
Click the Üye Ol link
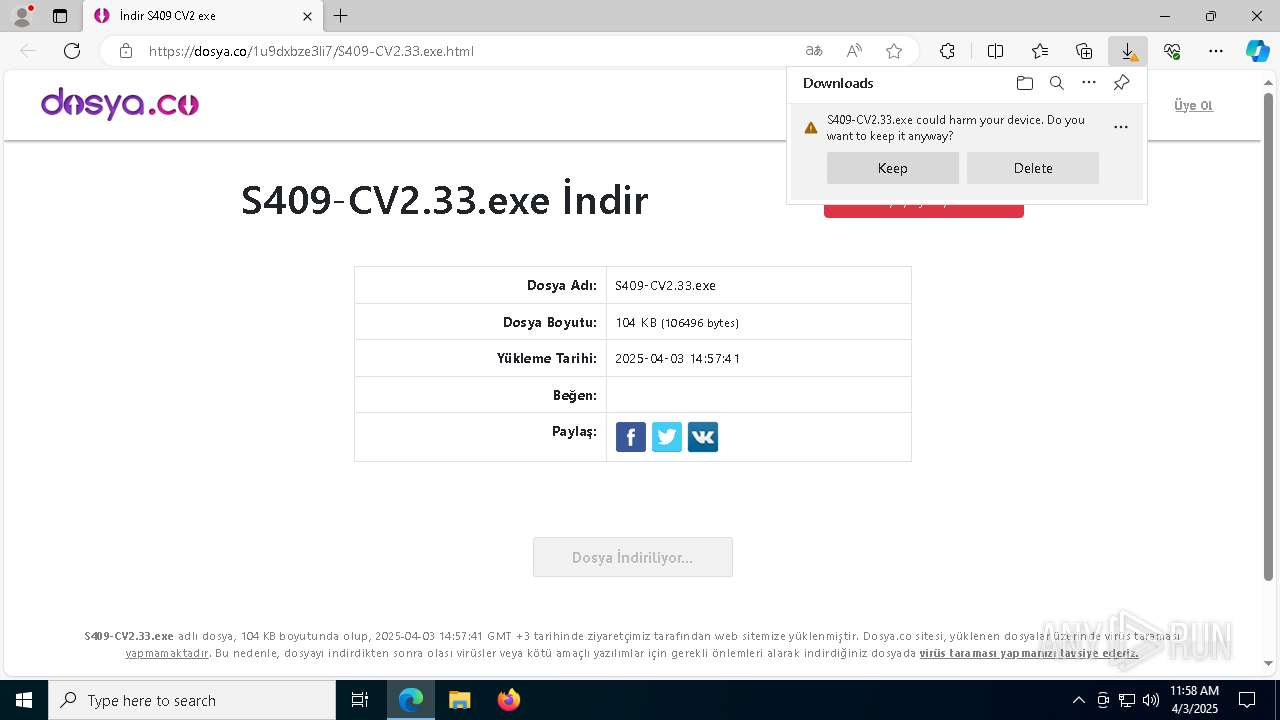(1193, 105)
